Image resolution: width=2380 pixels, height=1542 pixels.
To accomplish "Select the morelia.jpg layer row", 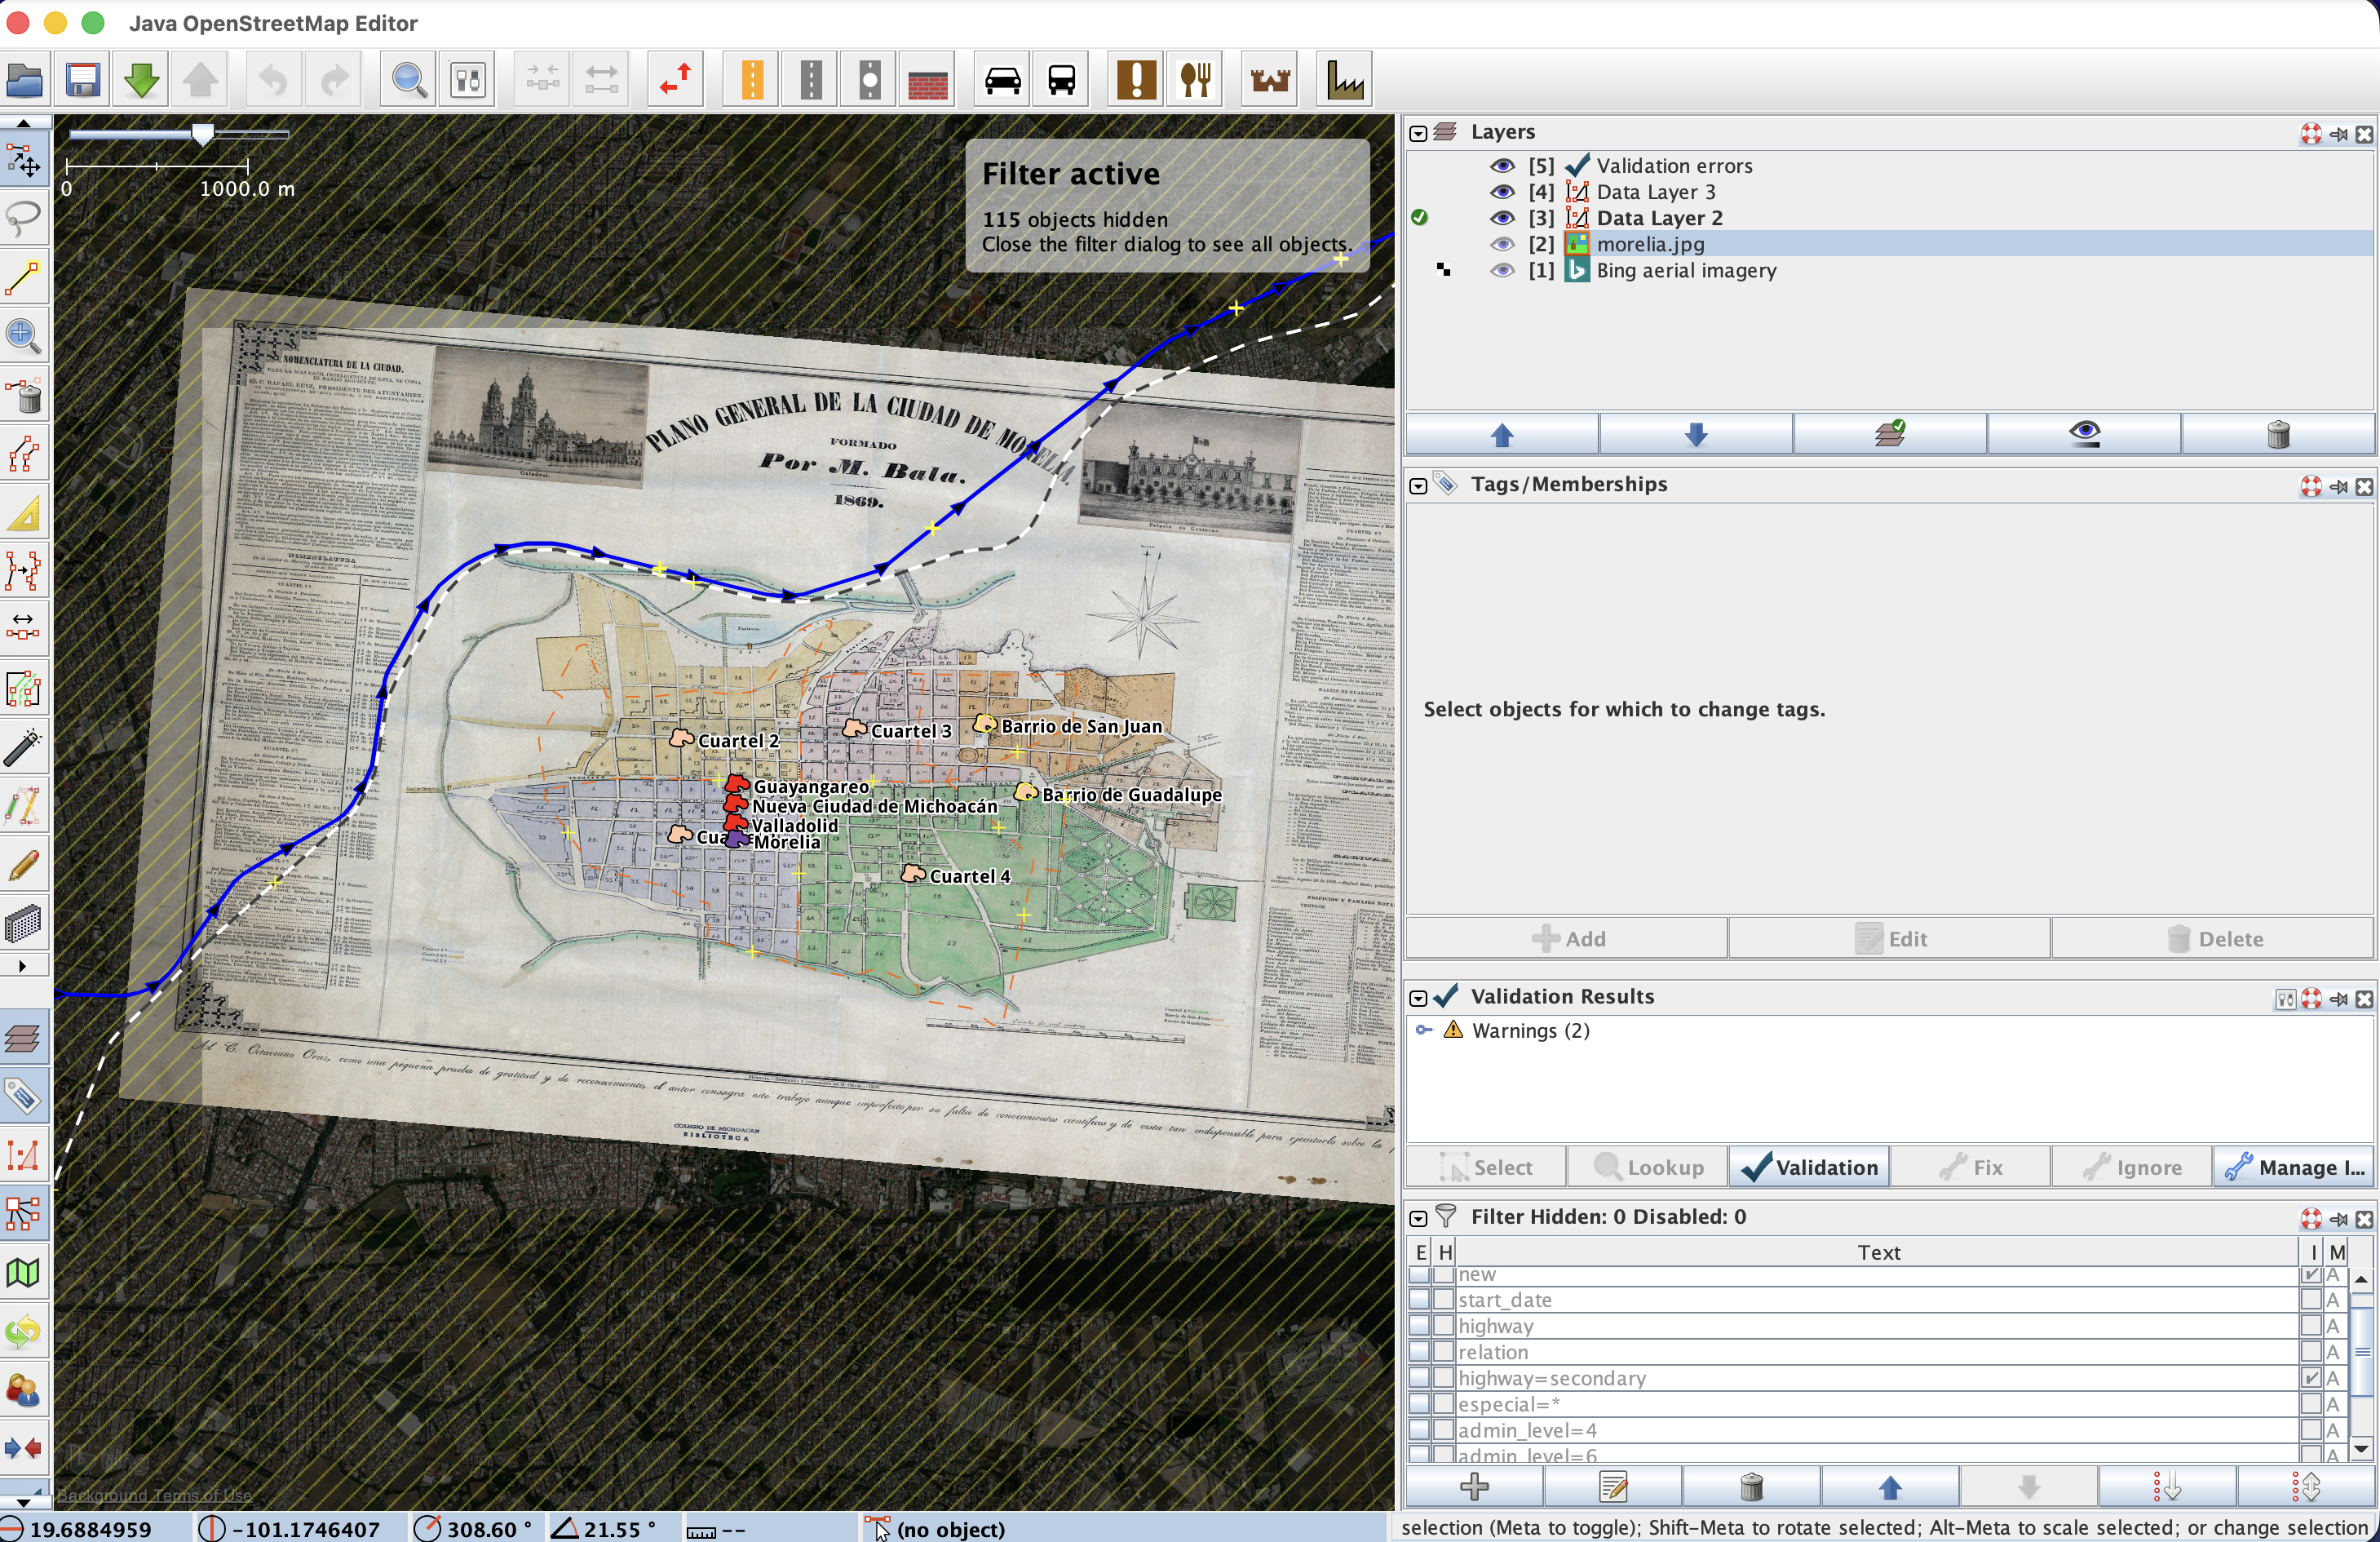I will tap(1890, 244).
